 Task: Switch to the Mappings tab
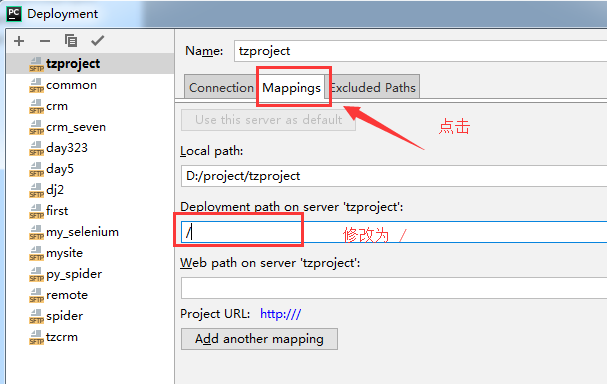pyautogui.click(x=291, y=87)
